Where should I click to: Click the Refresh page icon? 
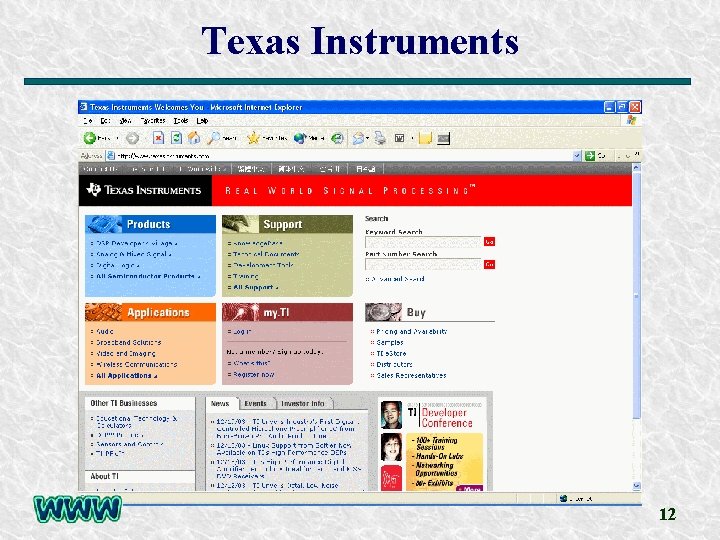tap(176, 138)
